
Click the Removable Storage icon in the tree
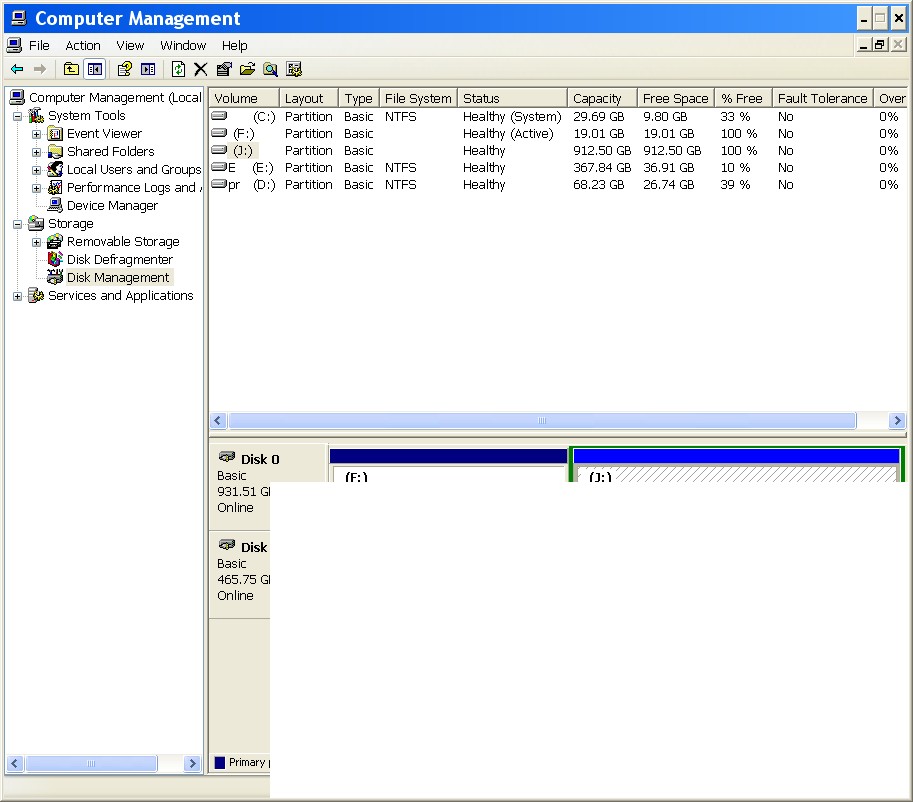pos(55,242)
